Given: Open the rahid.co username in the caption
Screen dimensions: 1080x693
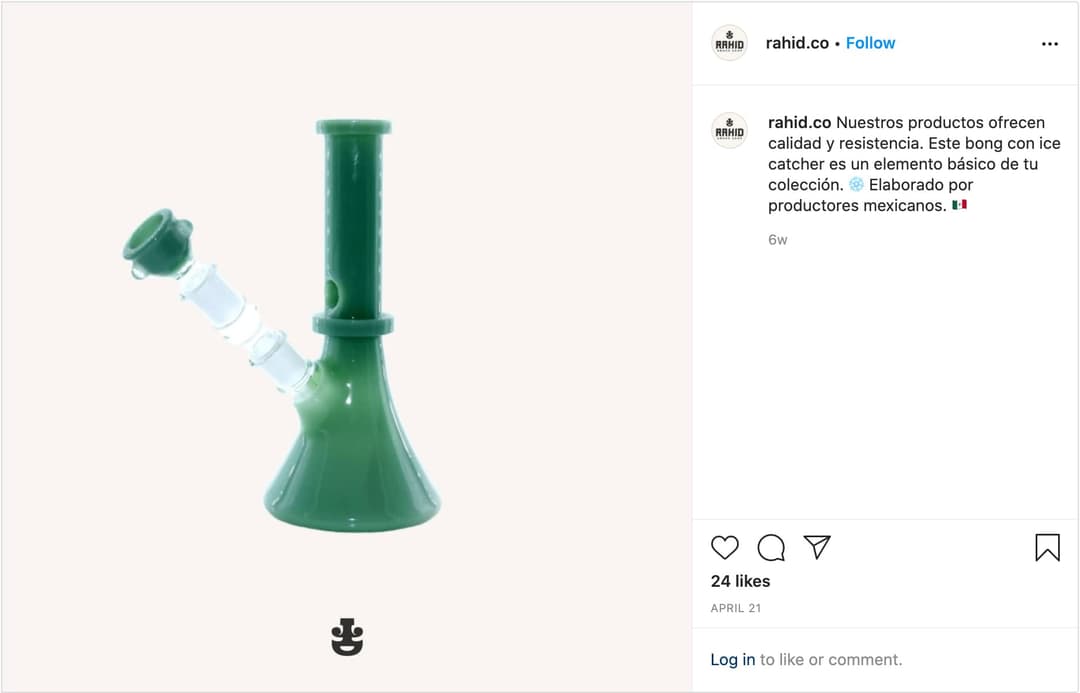Looking at the screenshot, I should pos(799,123).
